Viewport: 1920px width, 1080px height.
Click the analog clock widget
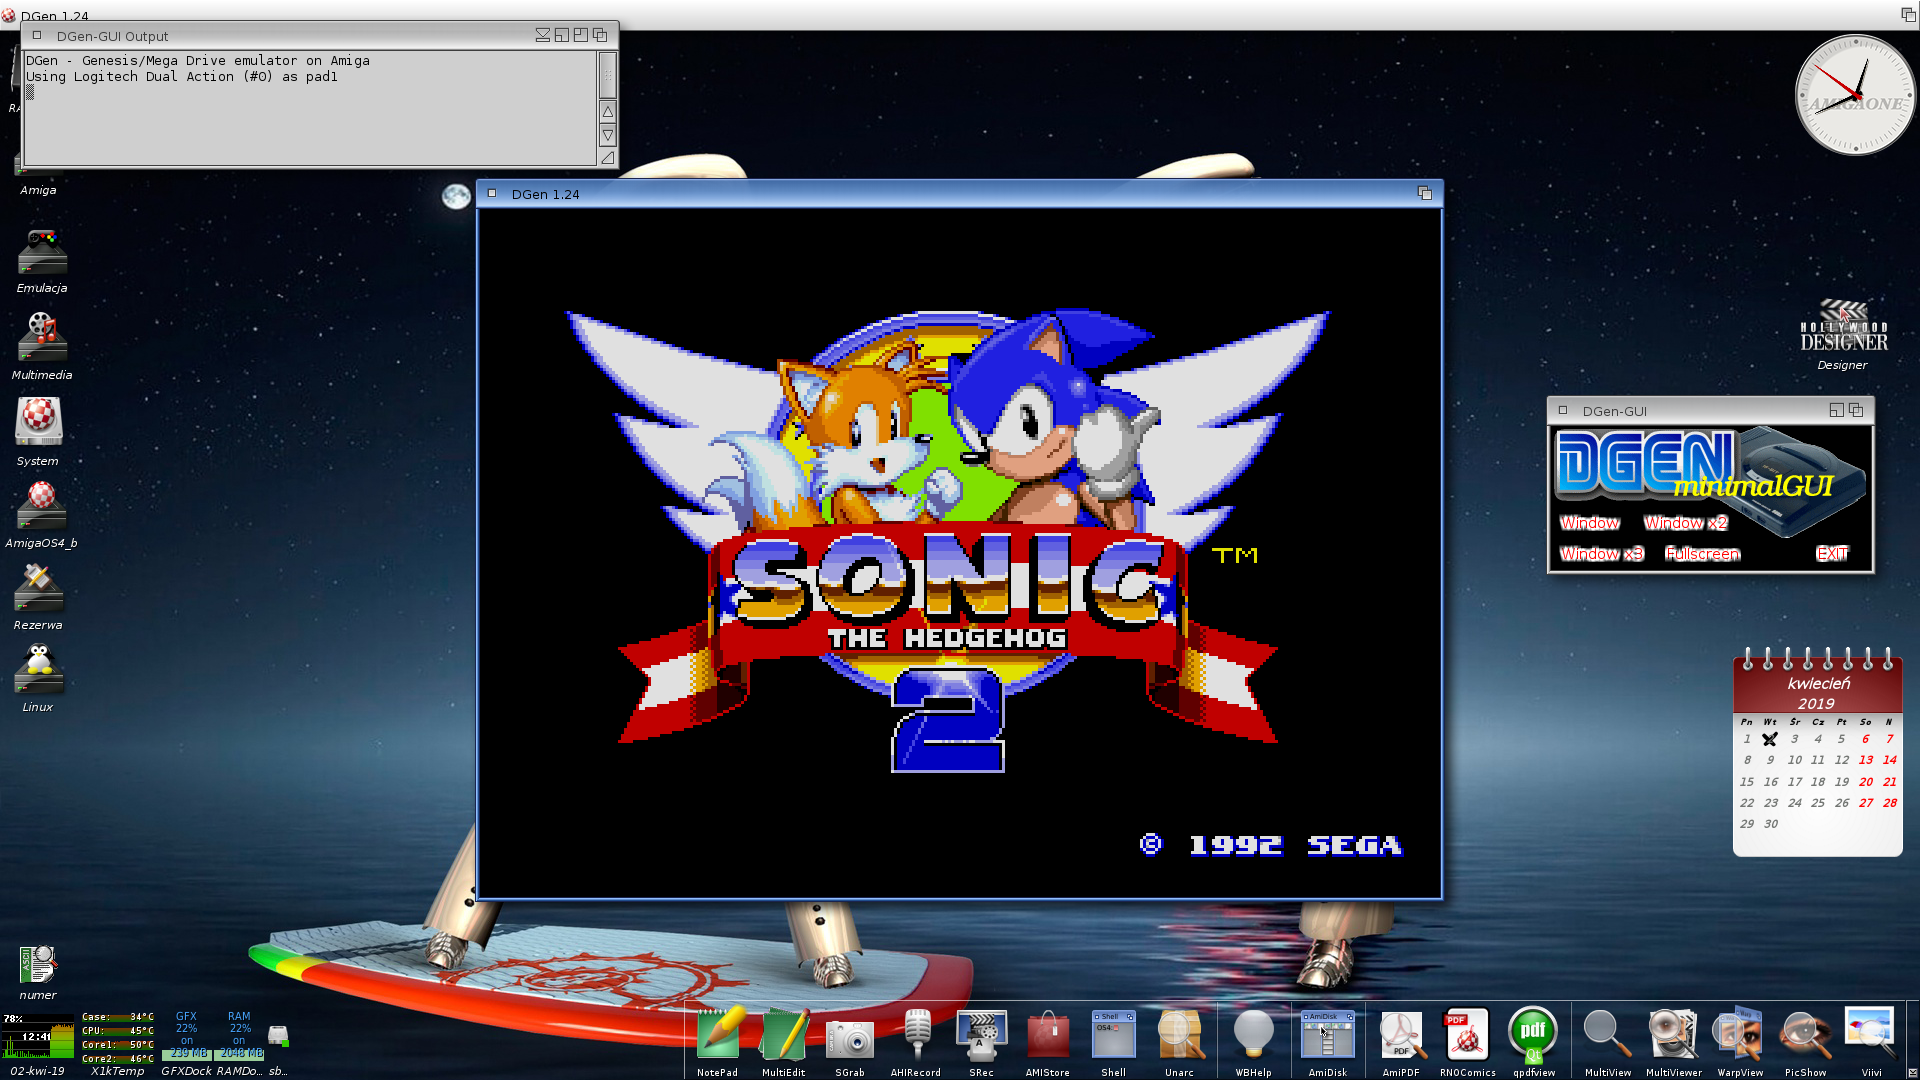(1855, 95)
